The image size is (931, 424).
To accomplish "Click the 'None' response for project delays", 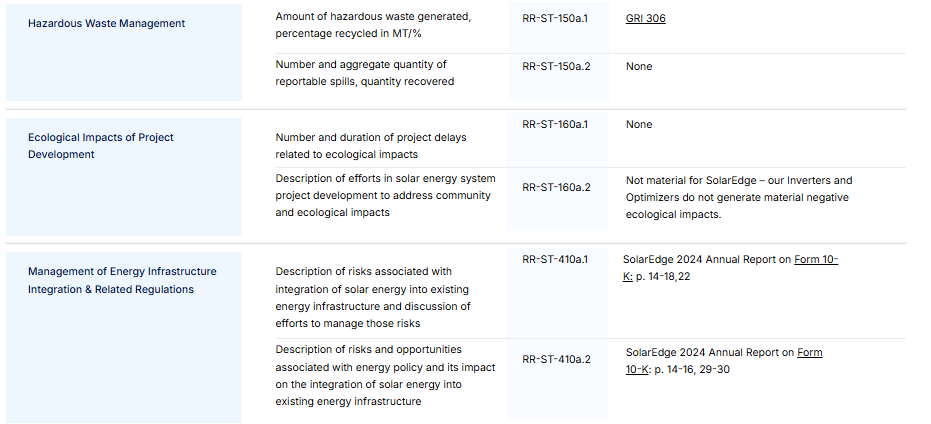I will click(639, 125).
